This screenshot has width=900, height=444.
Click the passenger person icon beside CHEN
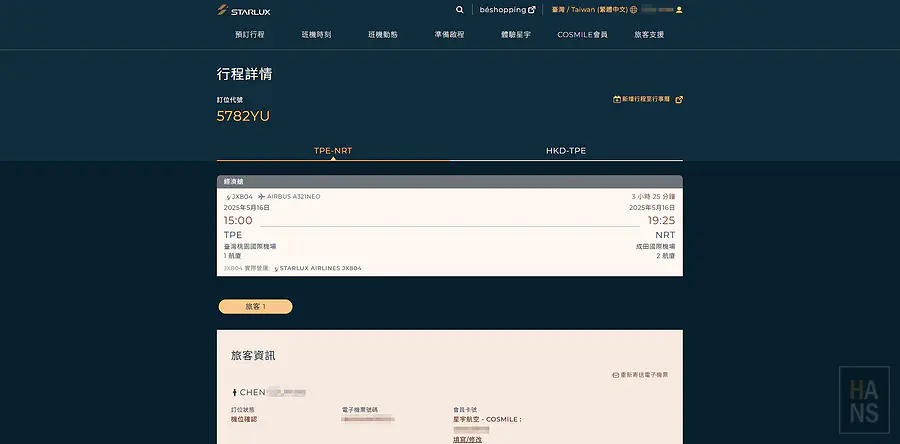click(x=235, y=392)
